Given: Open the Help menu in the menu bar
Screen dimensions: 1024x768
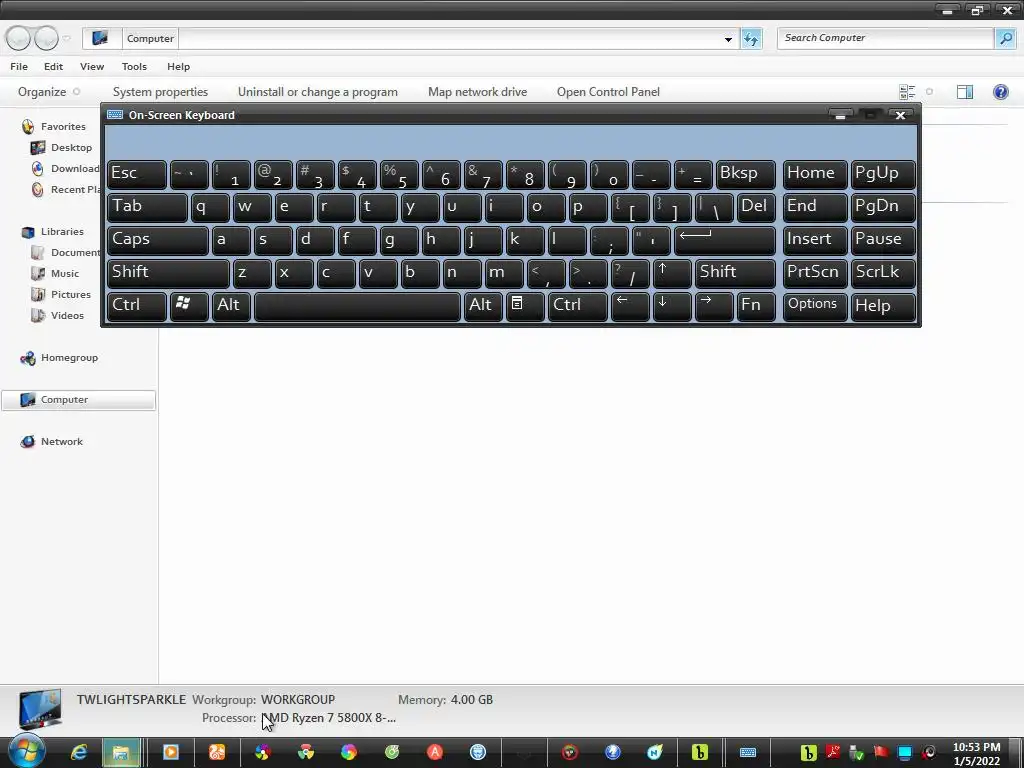Looking at the screenshot, I should [x=178, y=67].
